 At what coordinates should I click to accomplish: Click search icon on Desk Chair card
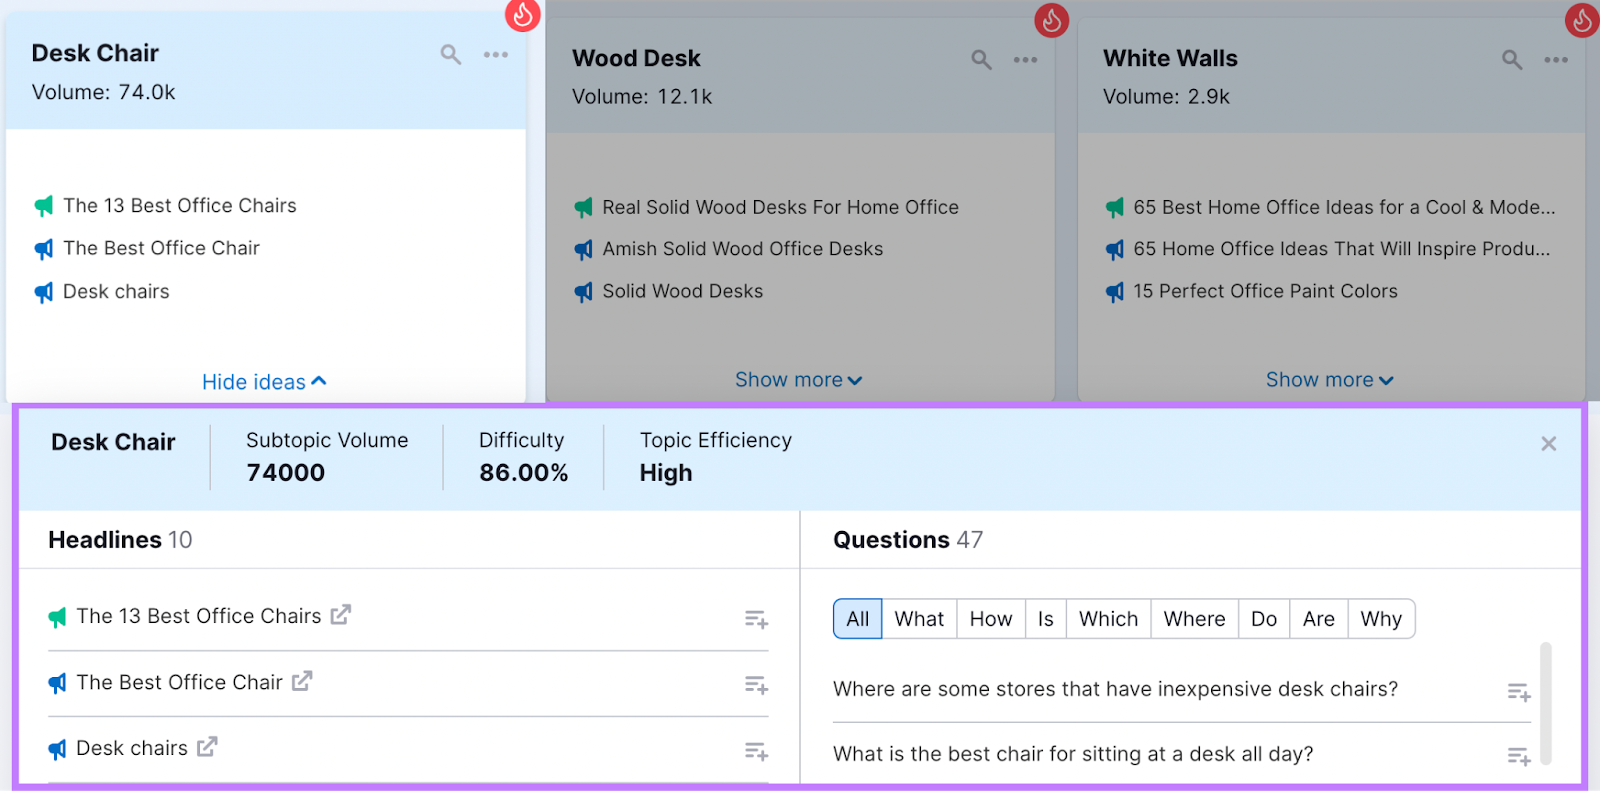451,54
